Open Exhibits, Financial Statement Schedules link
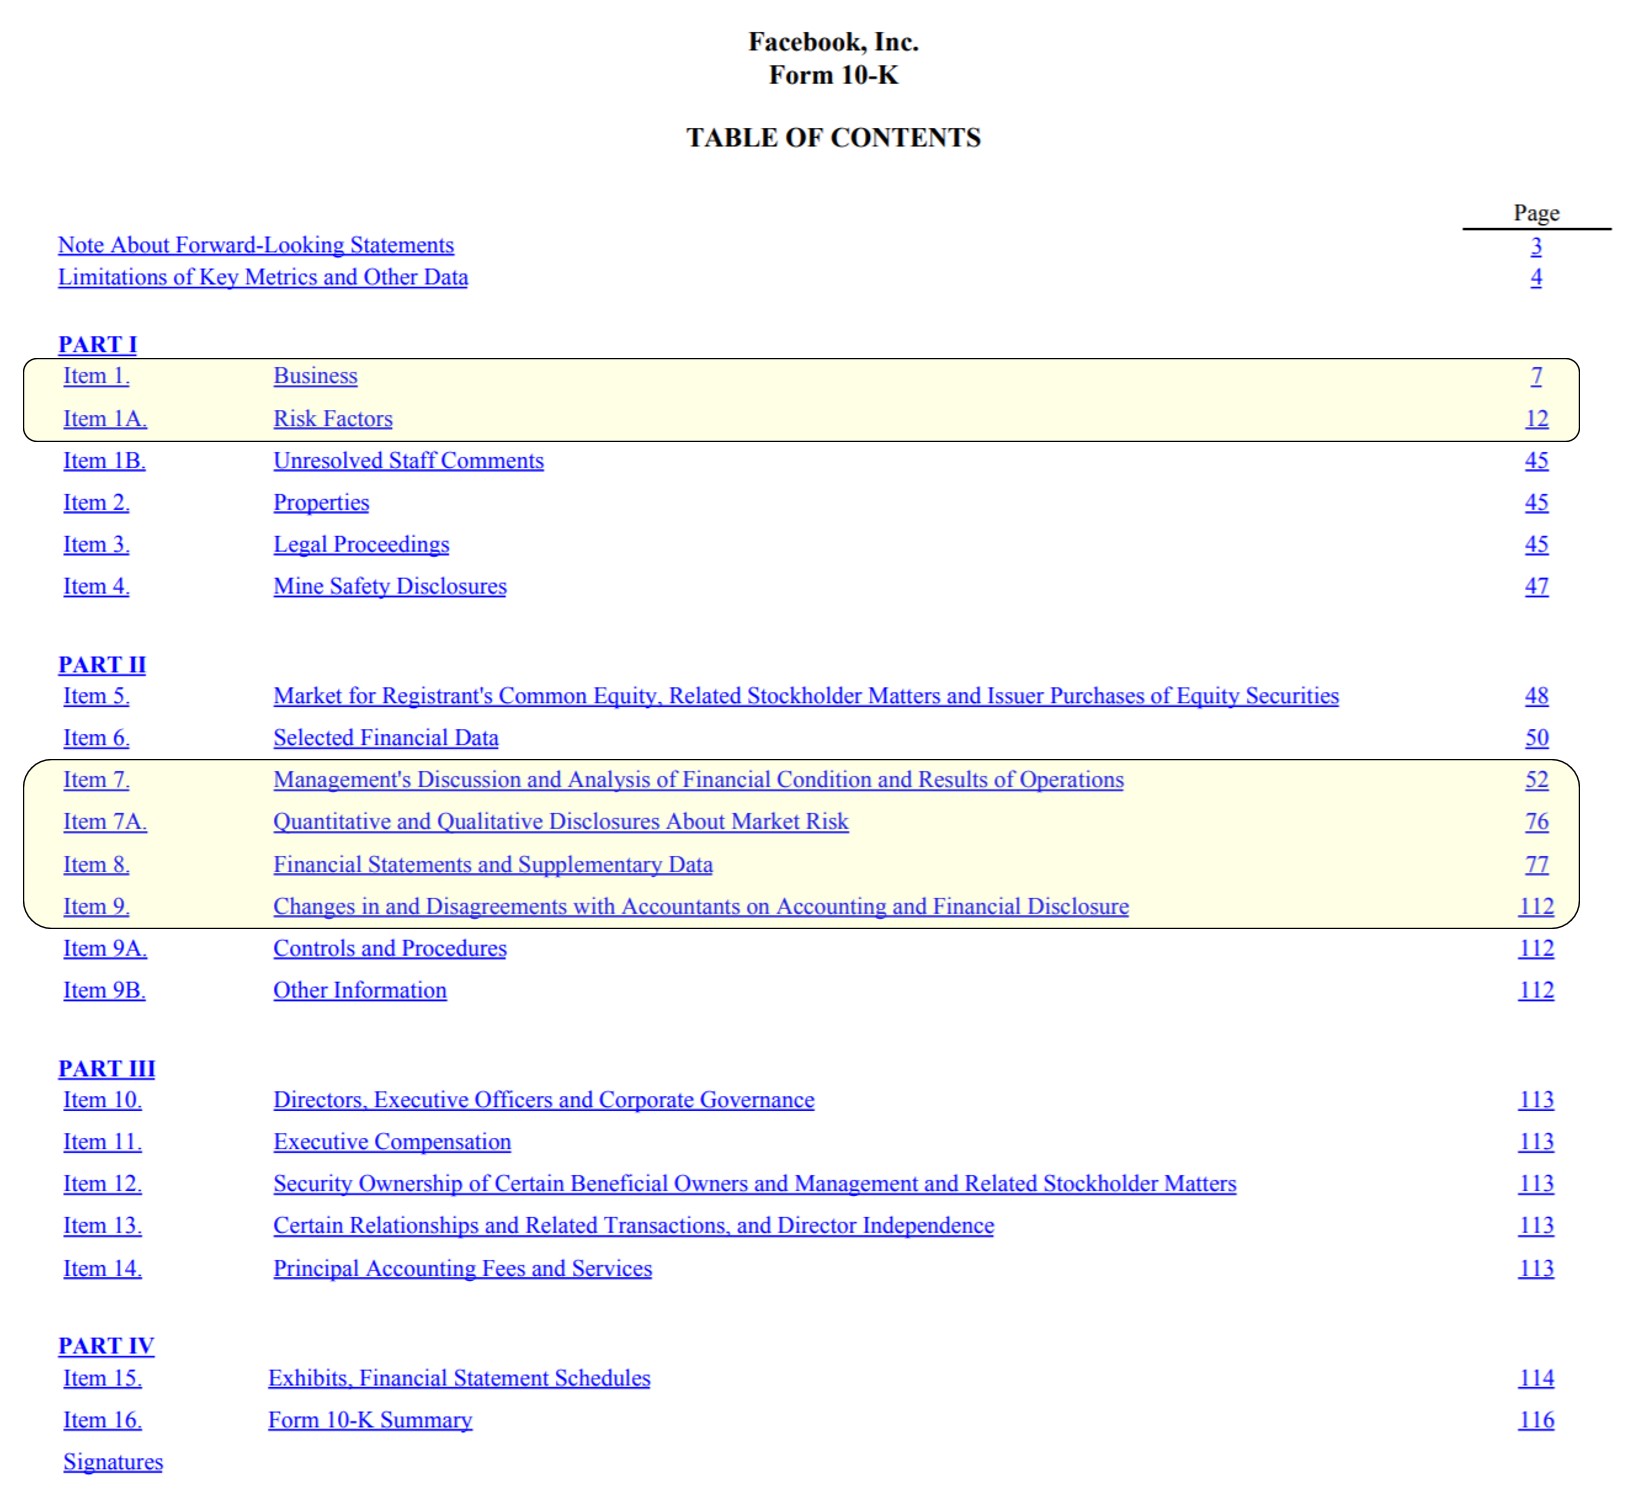This screenshot has width=1644, height=1506. (459, 1378)
